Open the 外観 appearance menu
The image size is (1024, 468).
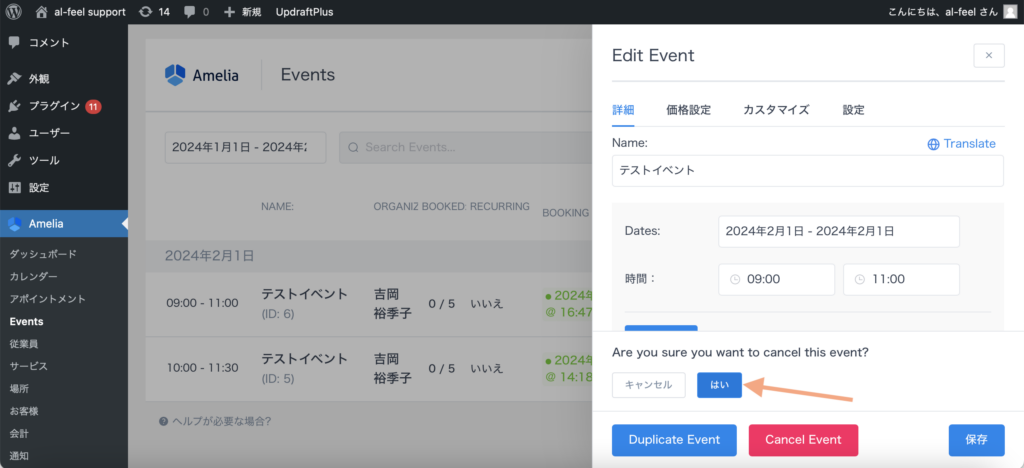coord(39,79)
